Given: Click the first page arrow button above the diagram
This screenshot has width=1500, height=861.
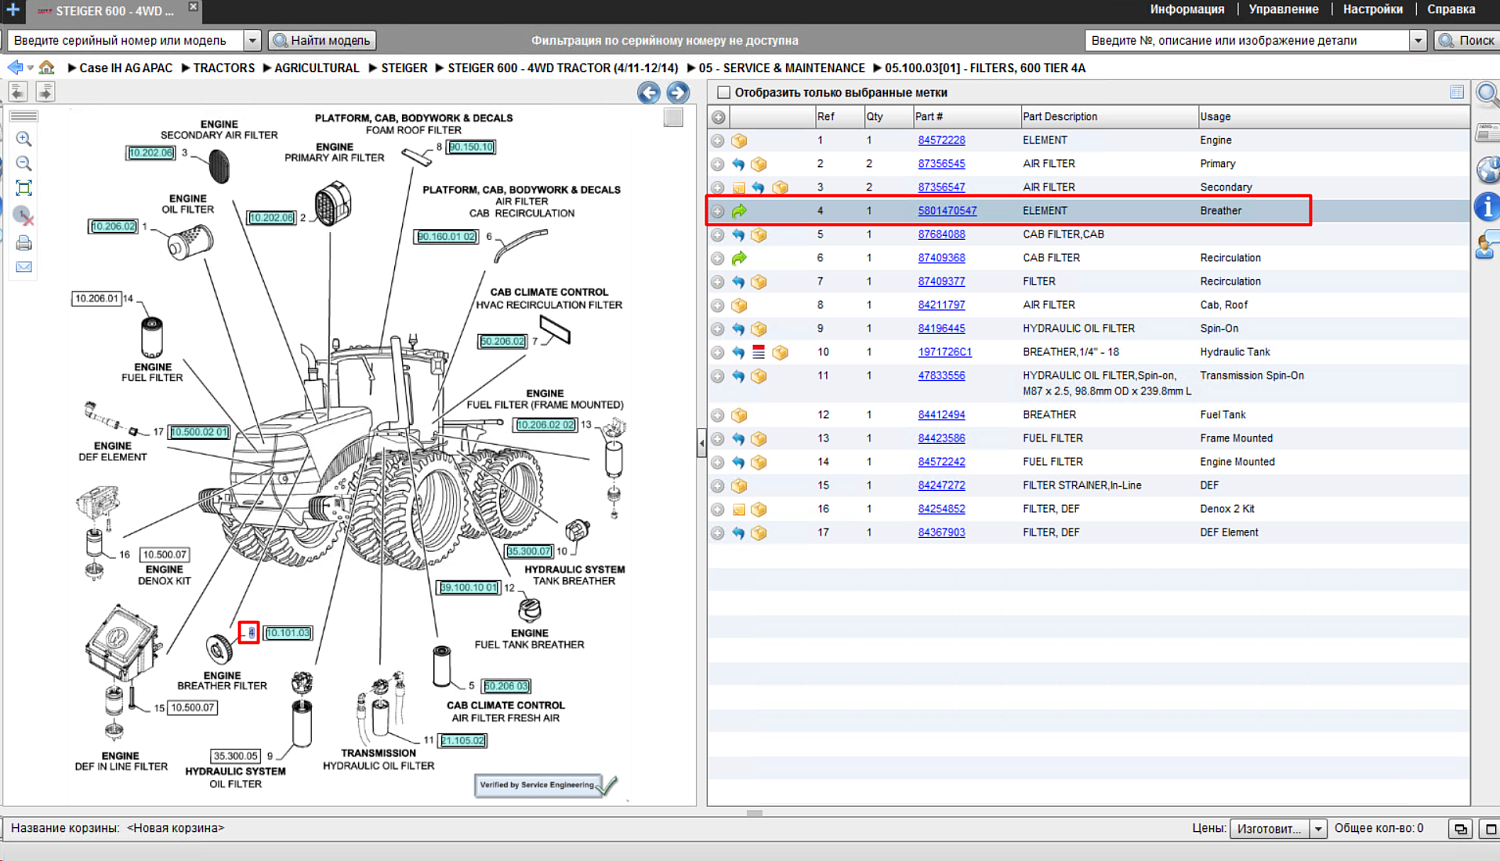Looking at the screenshot, I should [x=18, y=92].
